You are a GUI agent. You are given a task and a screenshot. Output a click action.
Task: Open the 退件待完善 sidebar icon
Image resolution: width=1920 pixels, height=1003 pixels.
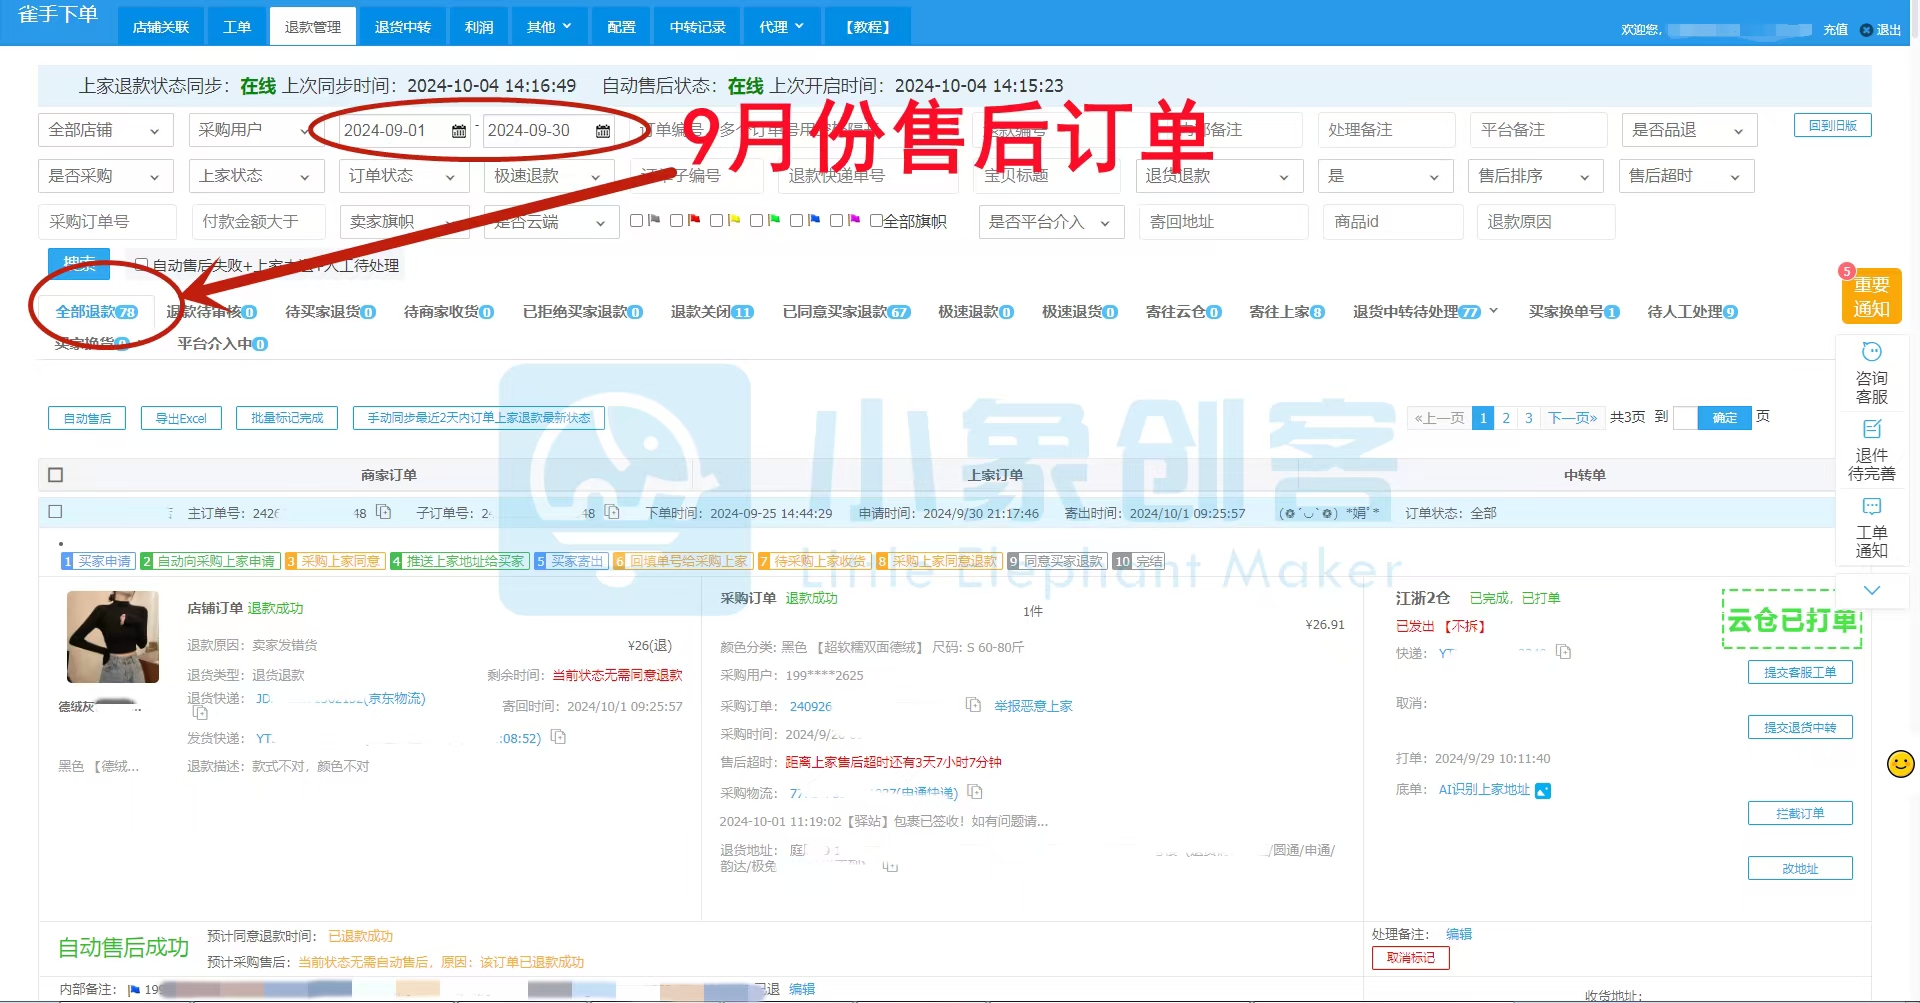pyautogui.click(x=1872, y=450)
